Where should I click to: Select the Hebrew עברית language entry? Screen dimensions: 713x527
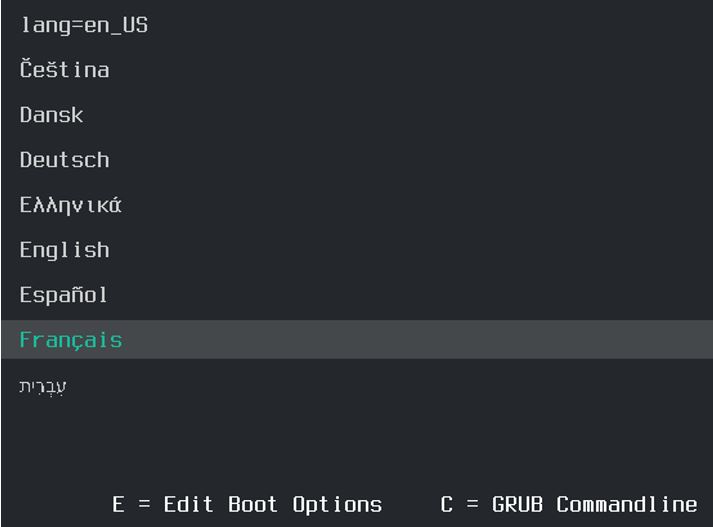[x=43, y=385]
